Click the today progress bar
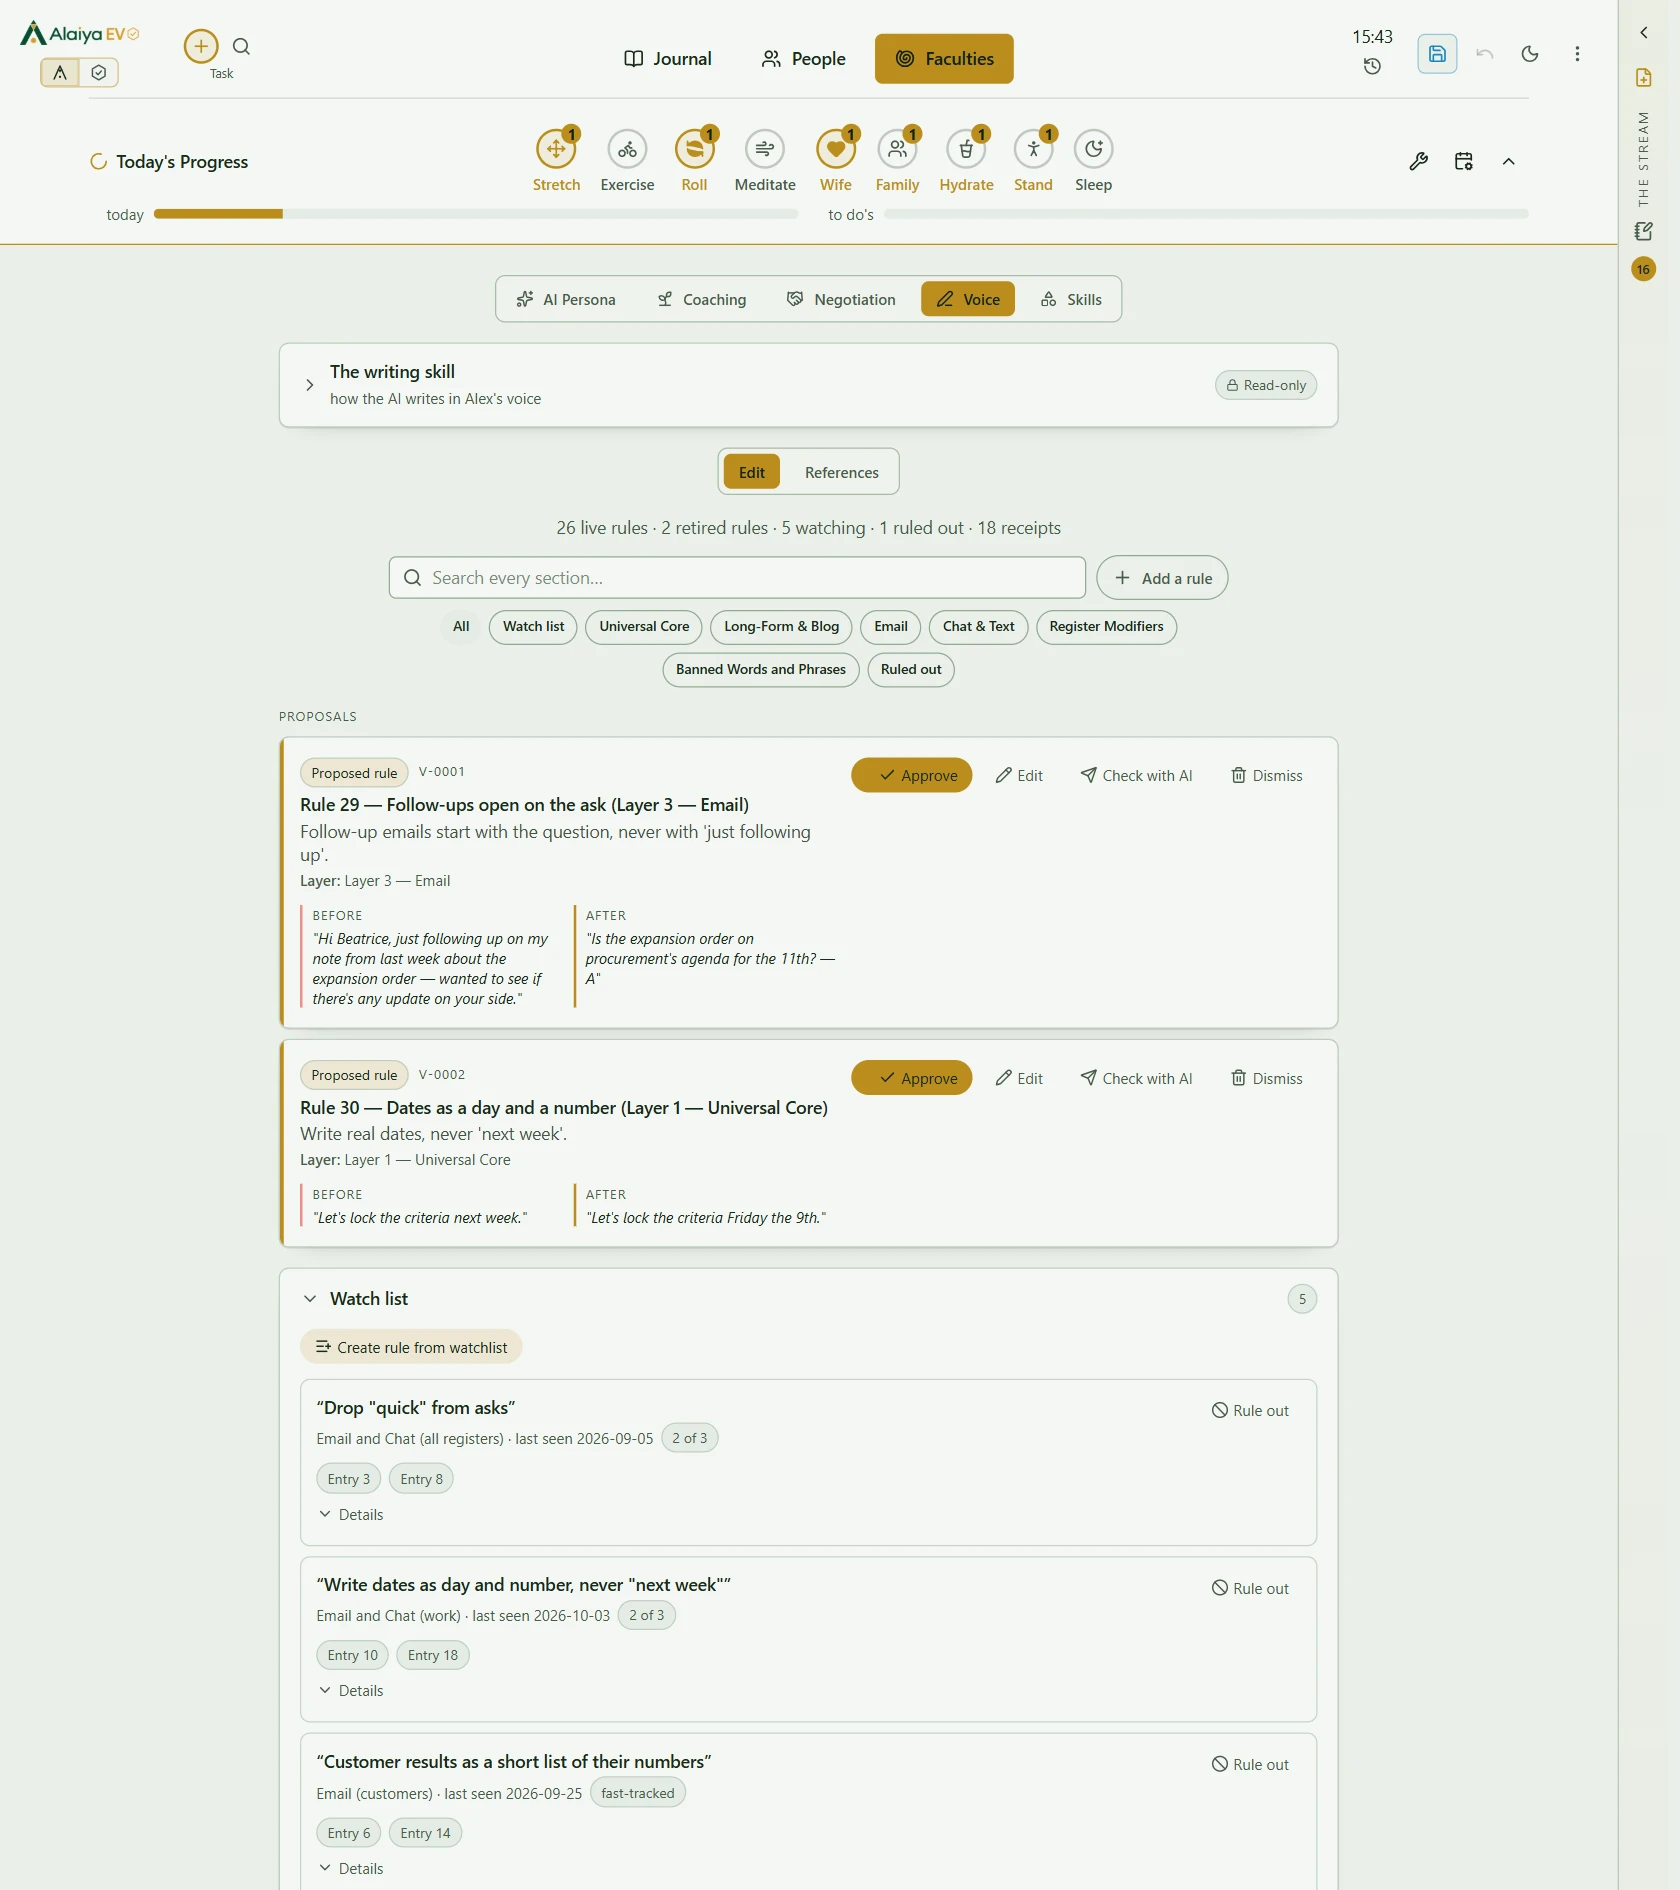This screenshot has width=1680, height=1890. click(476, 214)
